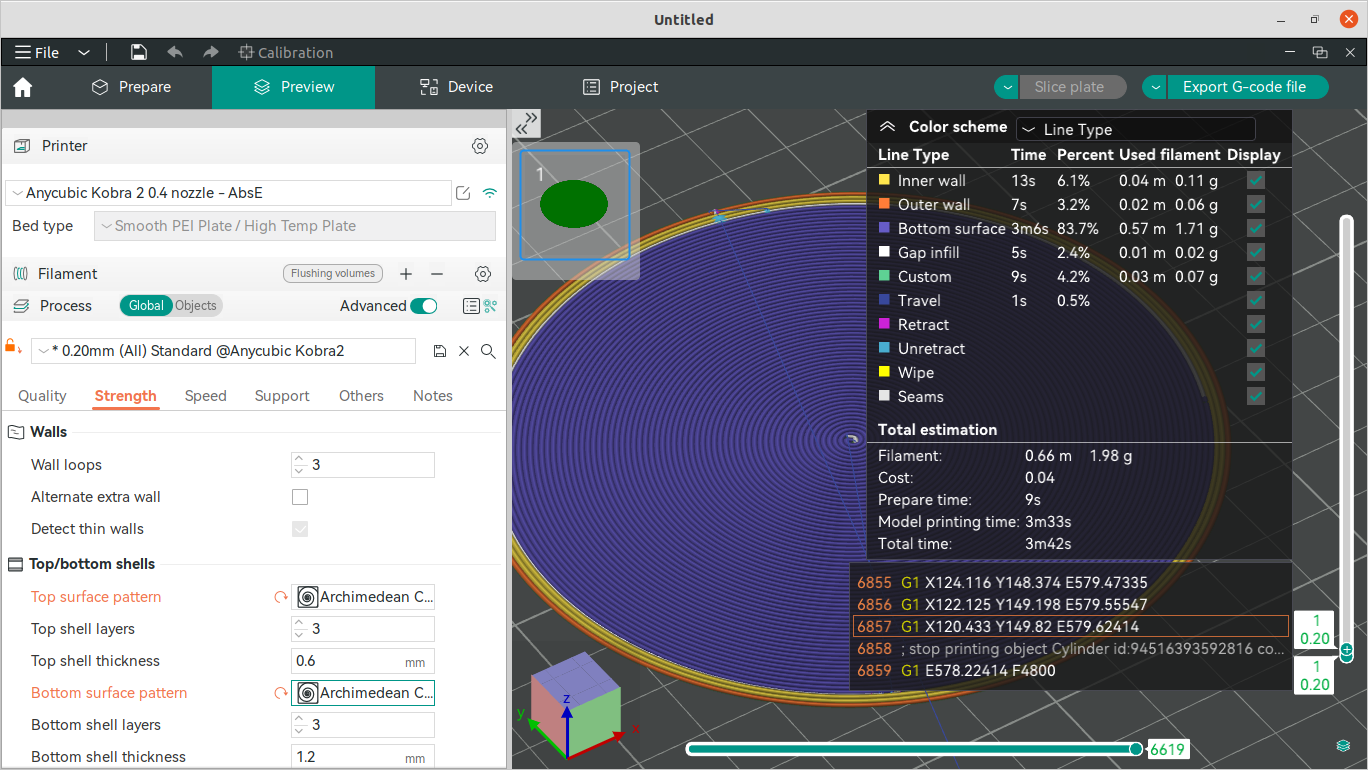The width and height of the screenshot is (1368, 770).
Task: Open printer settings gear icon
Action: 480,146
